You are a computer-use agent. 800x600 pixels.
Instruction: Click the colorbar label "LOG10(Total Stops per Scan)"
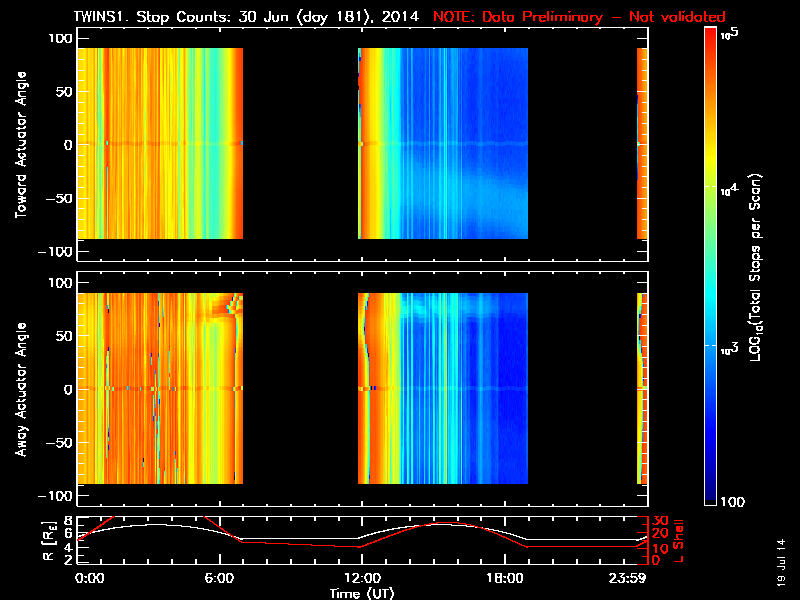(x=760, y=265)
